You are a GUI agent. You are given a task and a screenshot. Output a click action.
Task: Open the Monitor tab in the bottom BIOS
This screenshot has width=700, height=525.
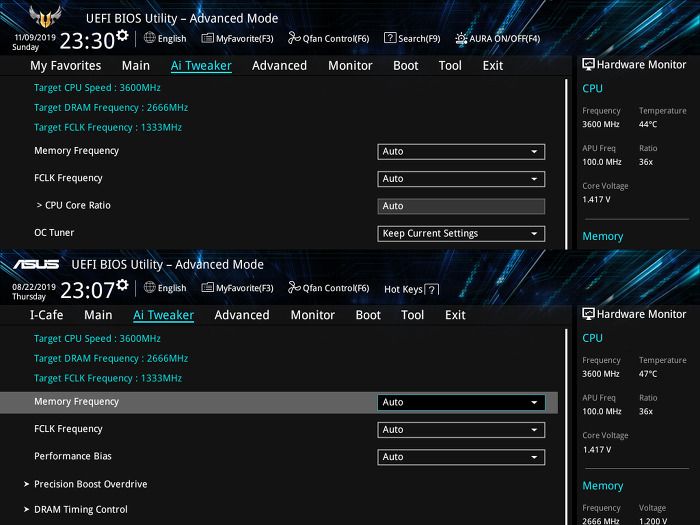[x=312, y=315]
